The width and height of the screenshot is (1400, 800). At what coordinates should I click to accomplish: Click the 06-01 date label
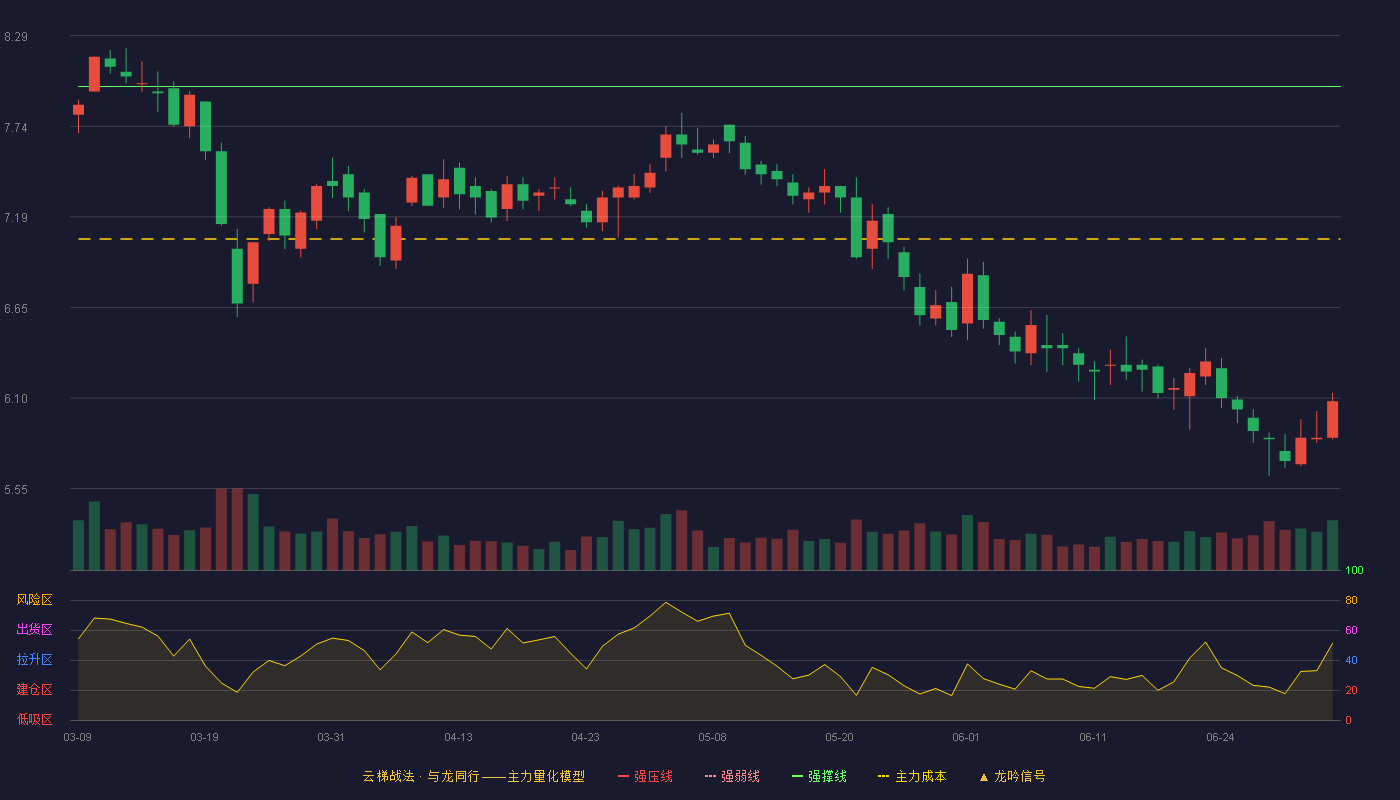coord(967,738)
